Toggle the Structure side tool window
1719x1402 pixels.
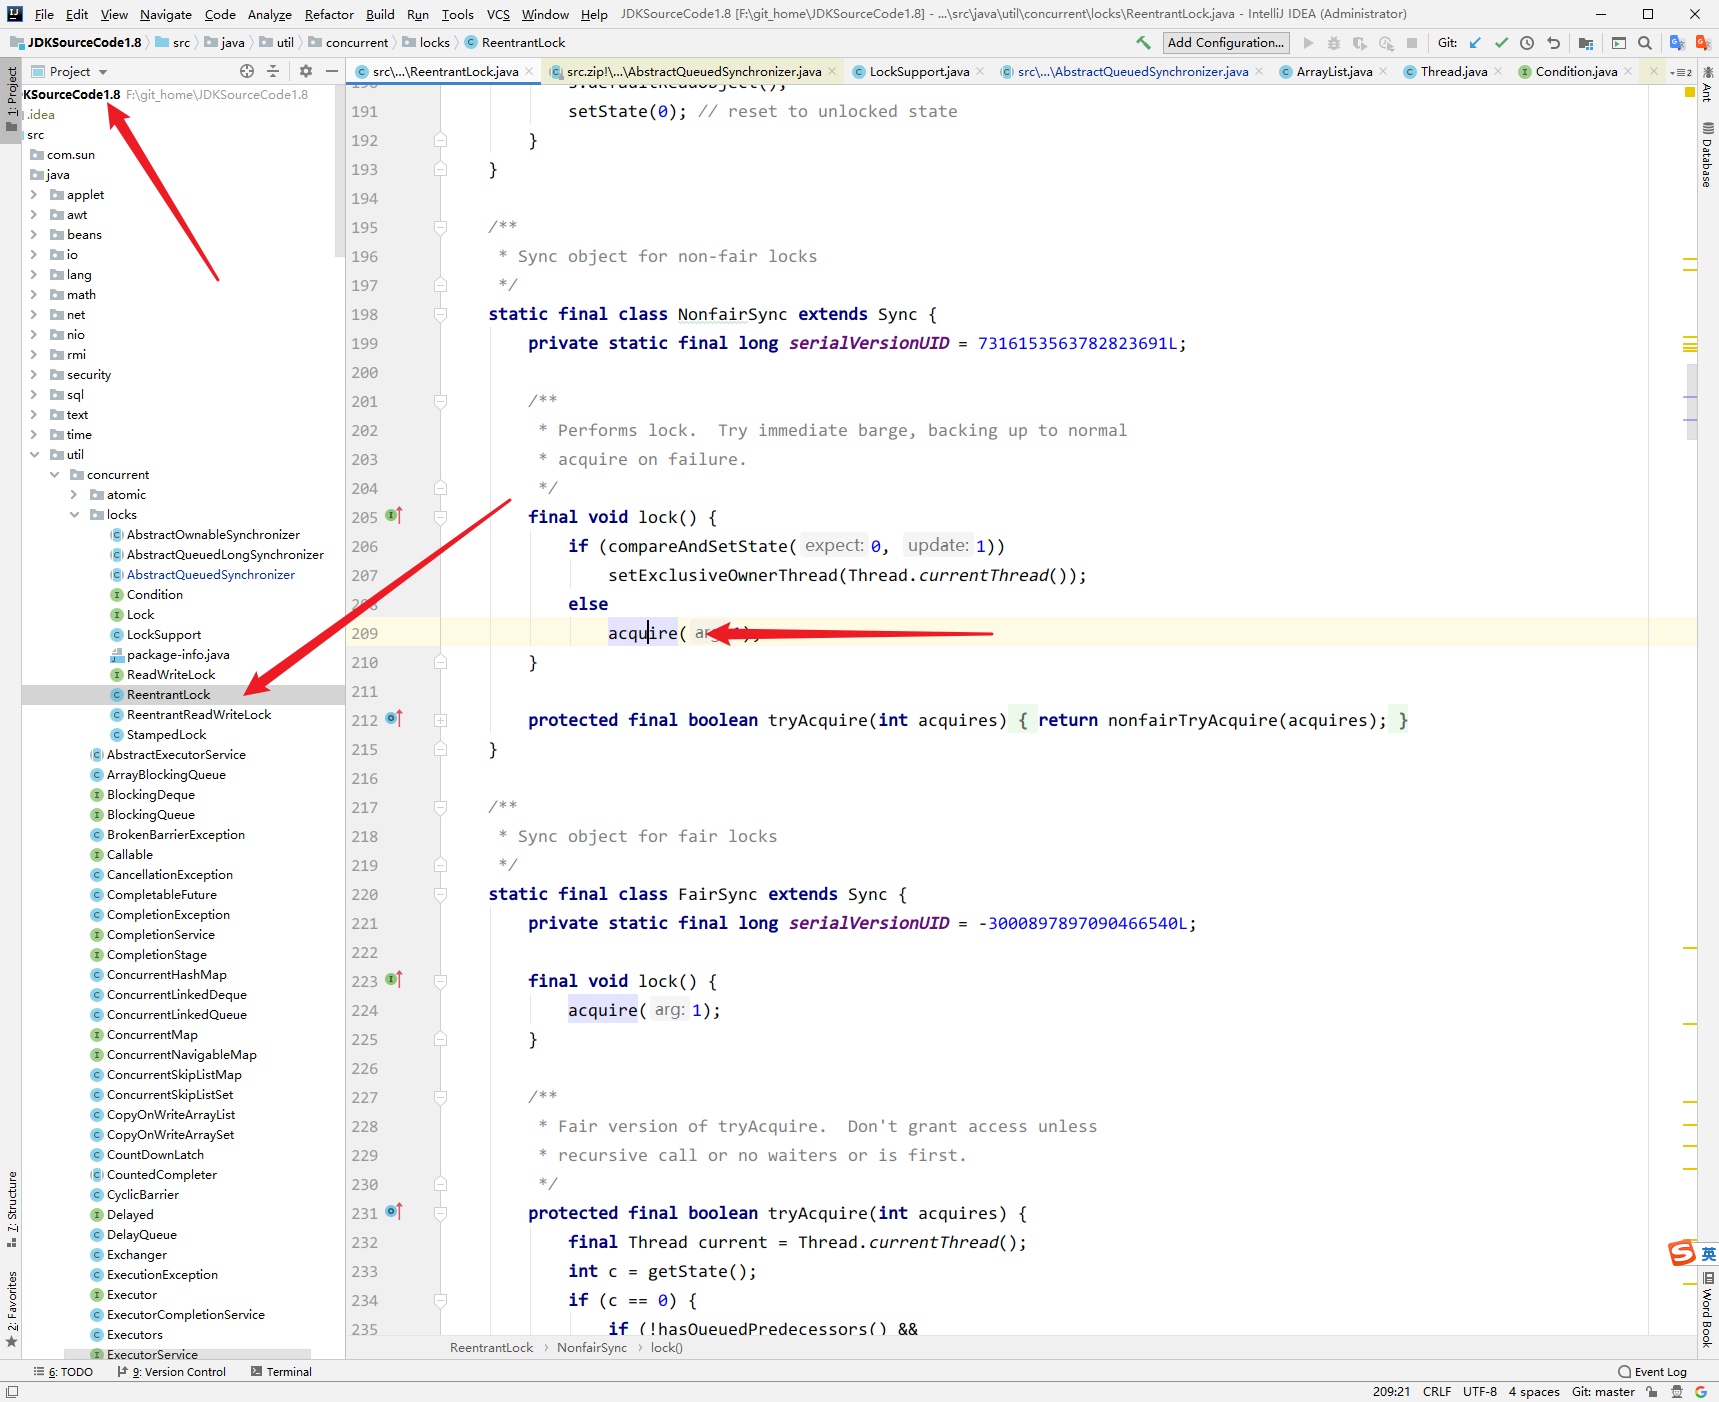pos(12,1209)
